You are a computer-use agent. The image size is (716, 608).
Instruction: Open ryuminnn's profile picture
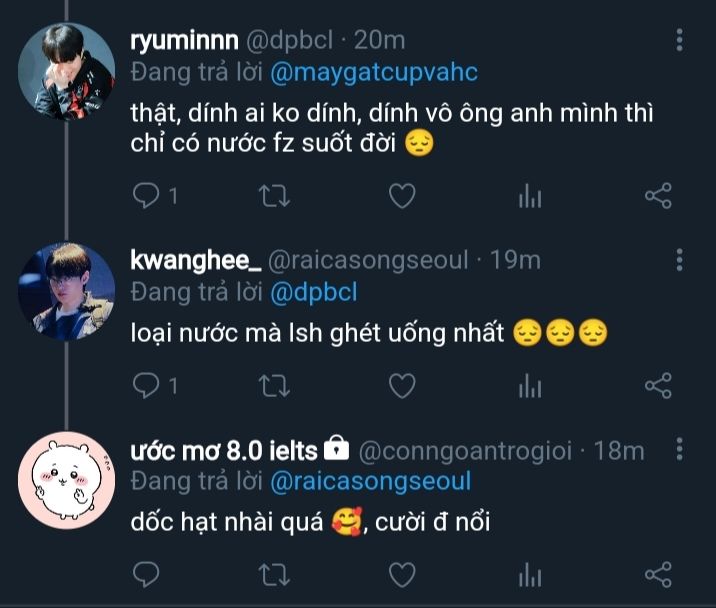tap(67, 72)
